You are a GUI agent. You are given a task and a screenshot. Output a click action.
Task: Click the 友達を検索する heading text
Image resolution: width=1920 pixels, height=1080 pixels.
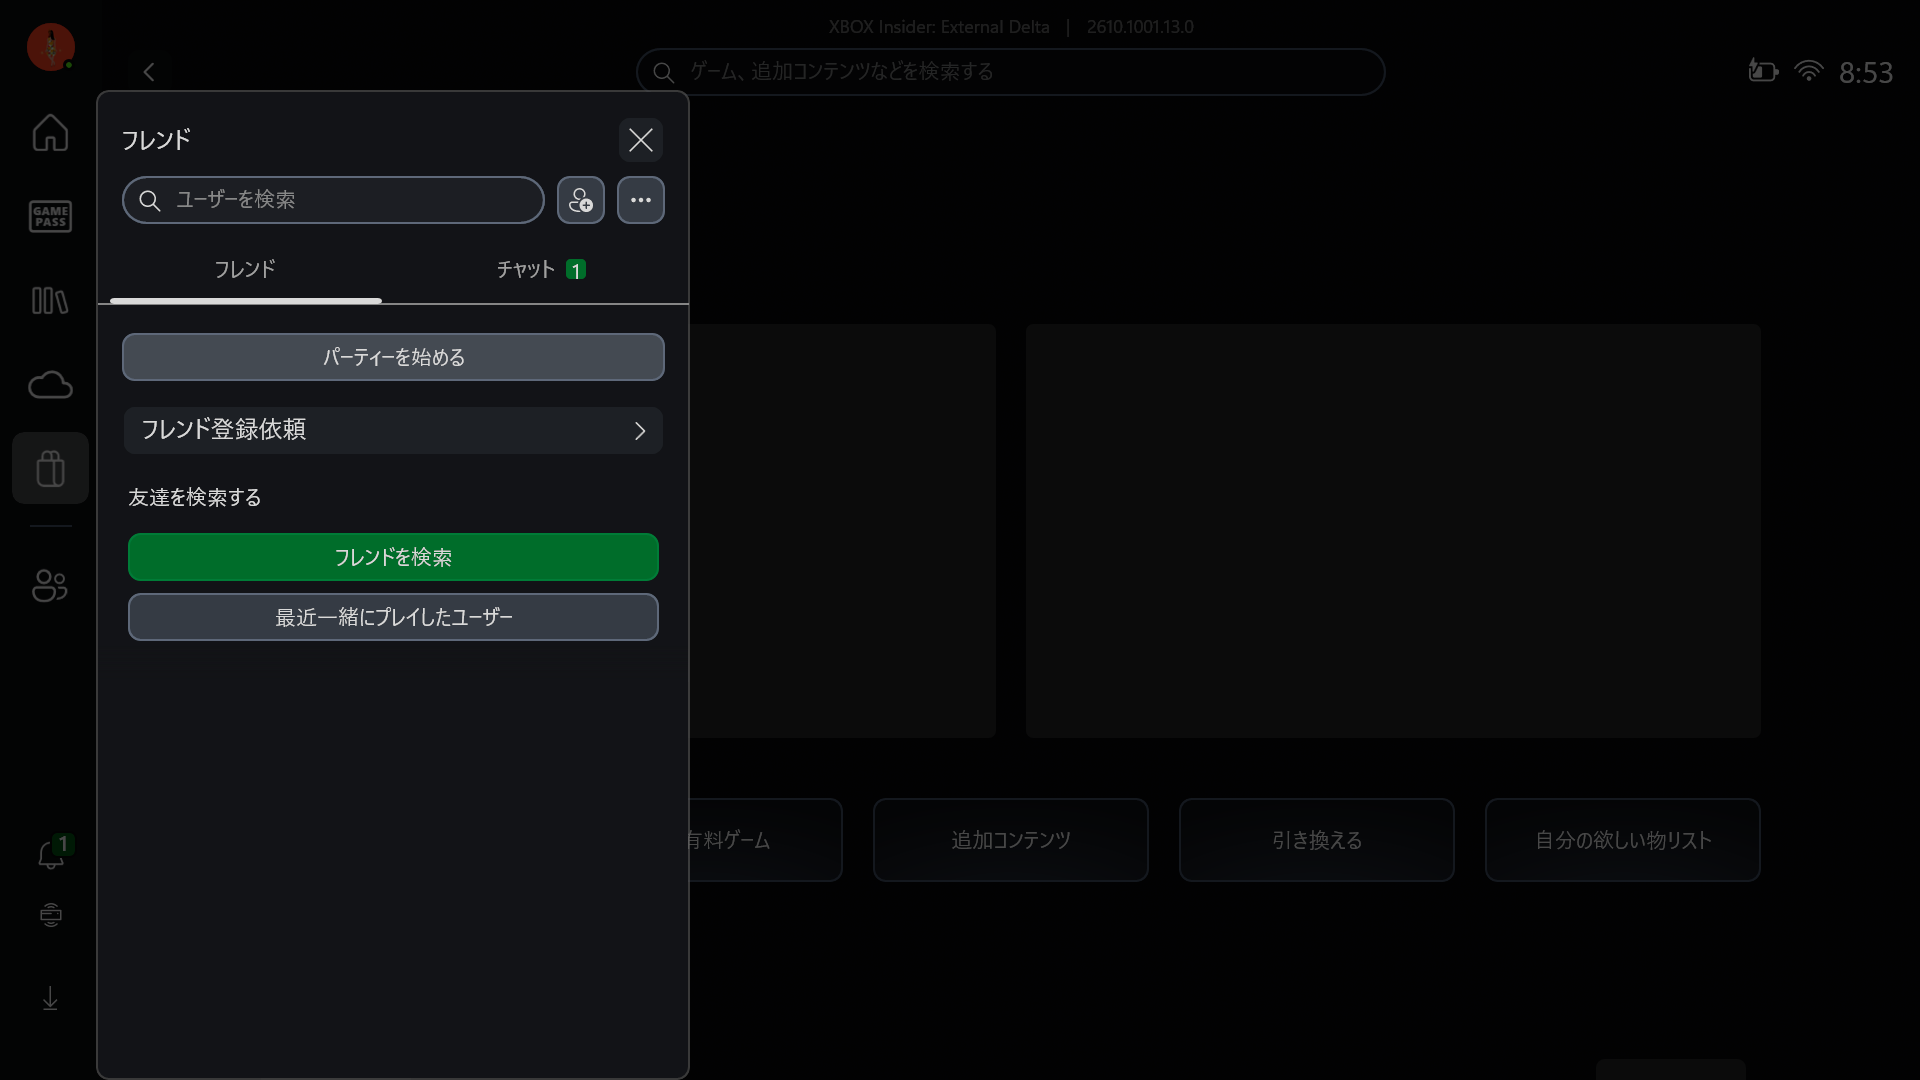(195, 497)
